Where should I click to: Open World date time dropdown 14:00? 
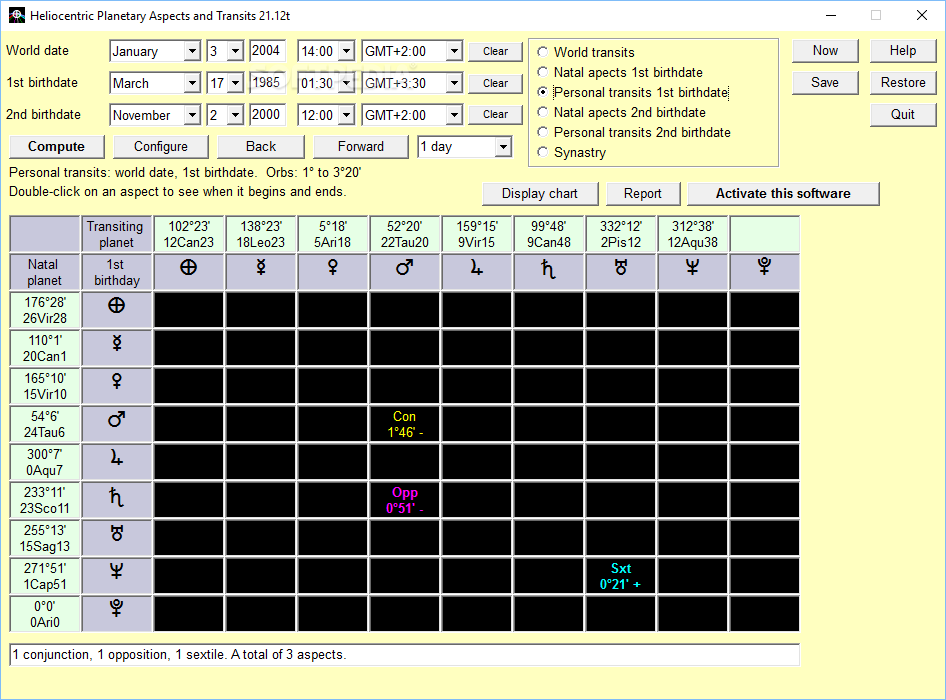click(x=346, y=51)
